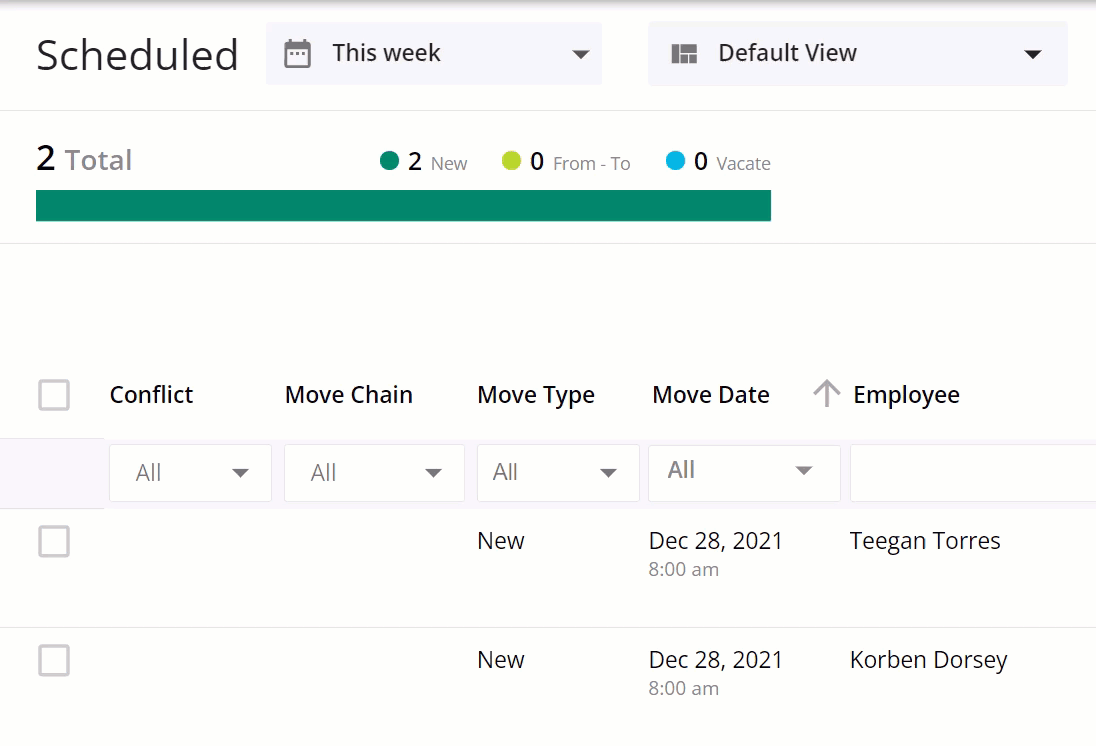1096x746 pixels.
Task: Check the Teegan Torres row checkbox
Action: [x=54, y=542]
